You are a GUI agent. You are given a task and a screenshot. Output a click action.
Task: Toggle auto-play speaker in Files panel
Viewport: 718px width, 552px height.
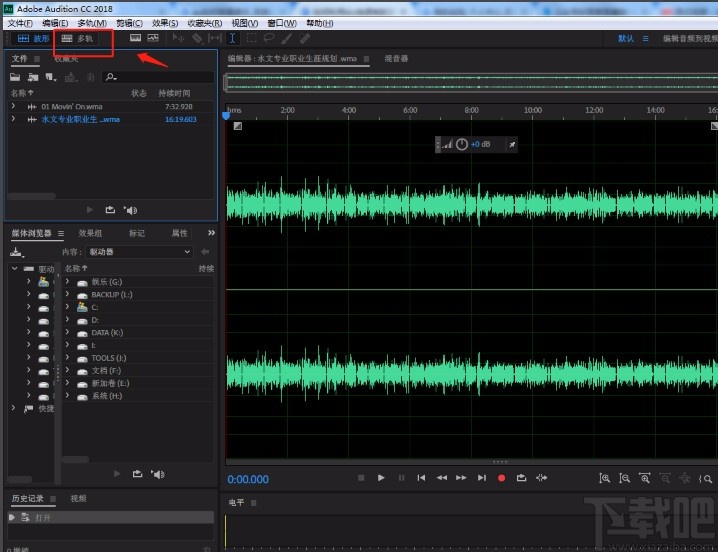coord(130,210)
